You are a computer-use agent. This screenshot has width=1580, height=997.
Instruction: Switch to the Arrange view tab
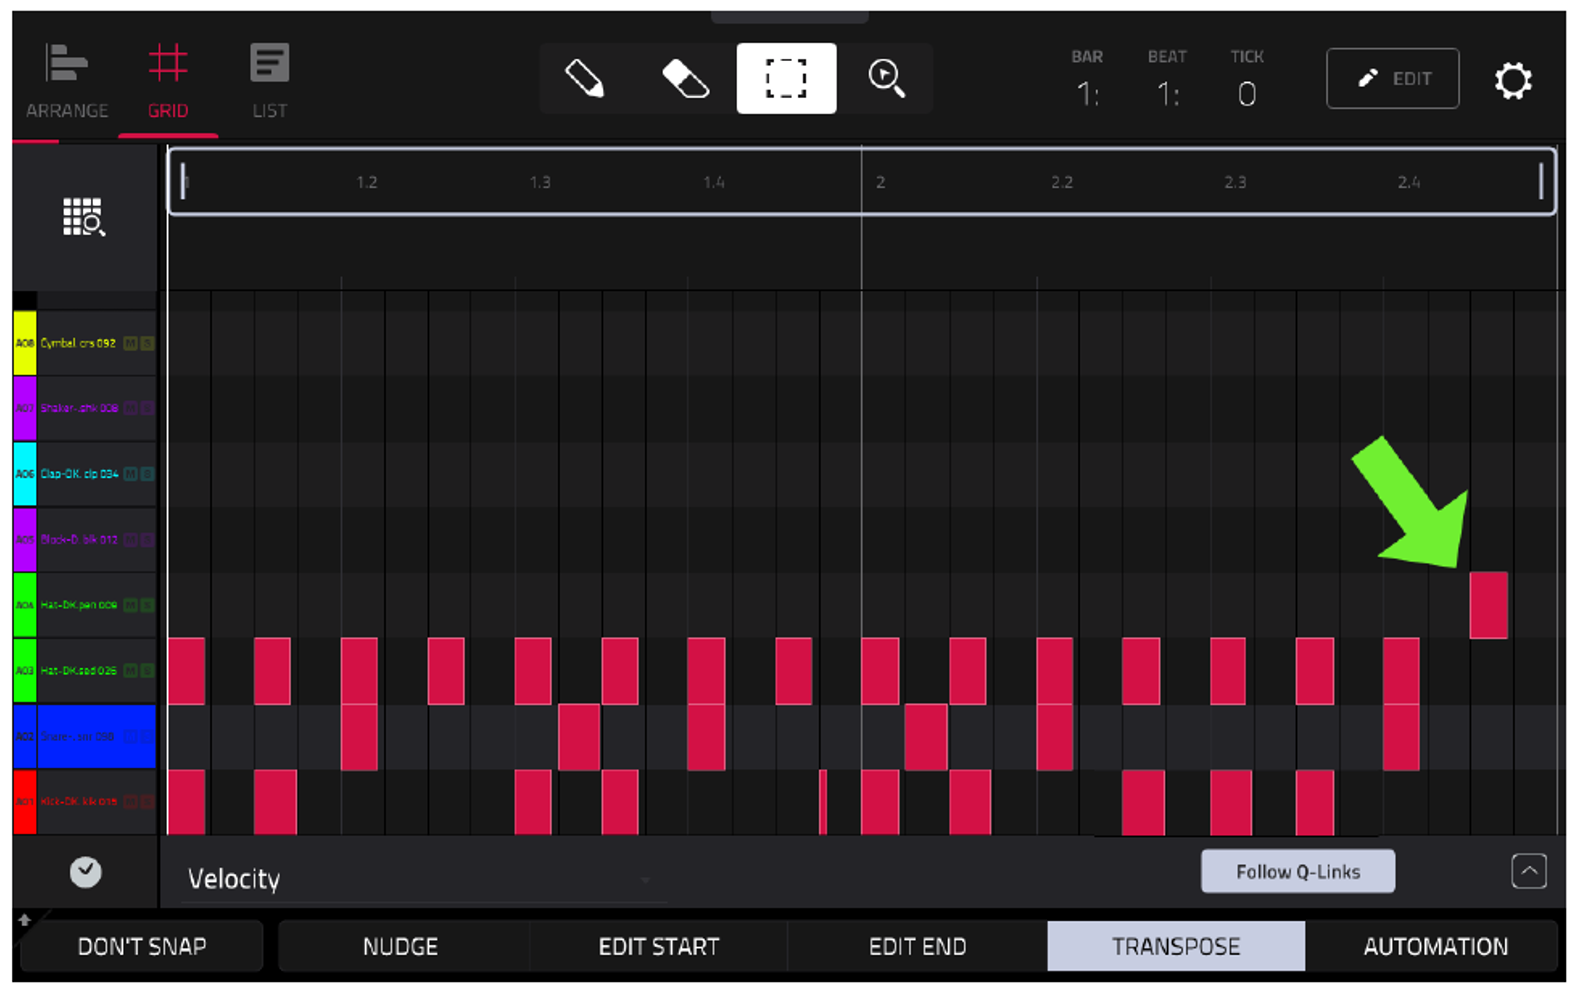(67, 82)
